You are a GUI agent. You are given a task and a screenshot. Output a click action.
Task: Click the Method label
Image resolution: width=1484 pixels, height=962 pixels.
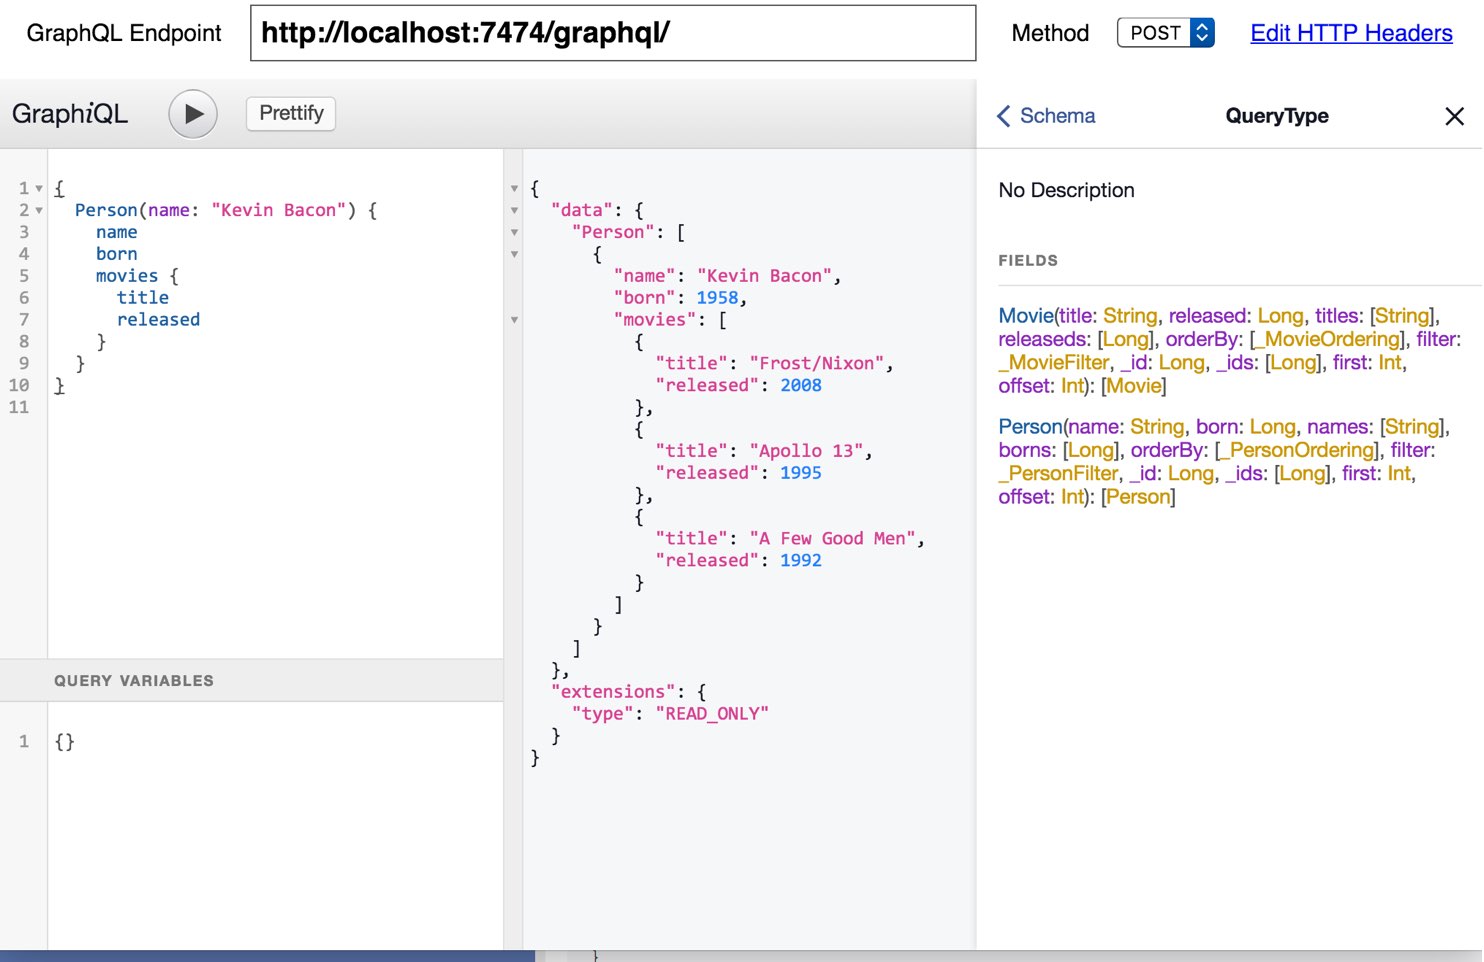coord(1050,33)
